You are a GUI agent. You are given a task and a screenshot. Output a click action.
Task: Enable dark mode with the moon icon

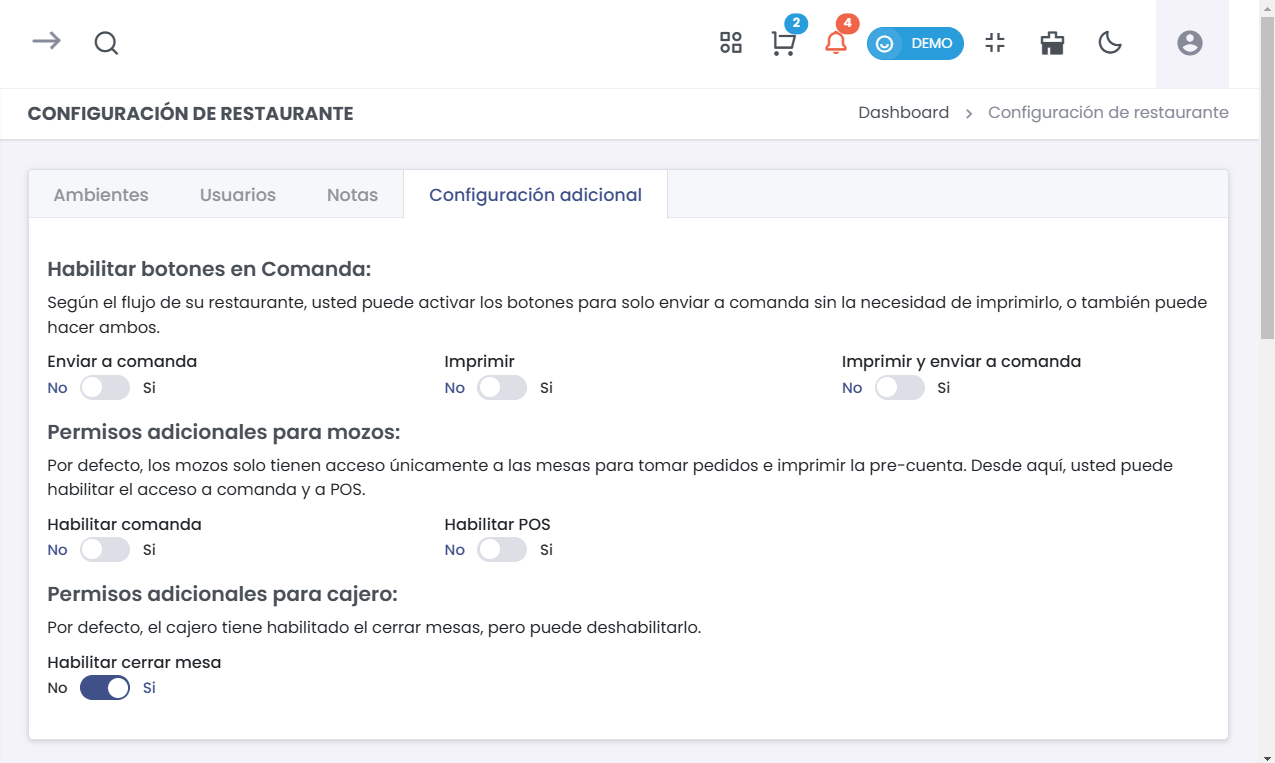point(1110,44)
